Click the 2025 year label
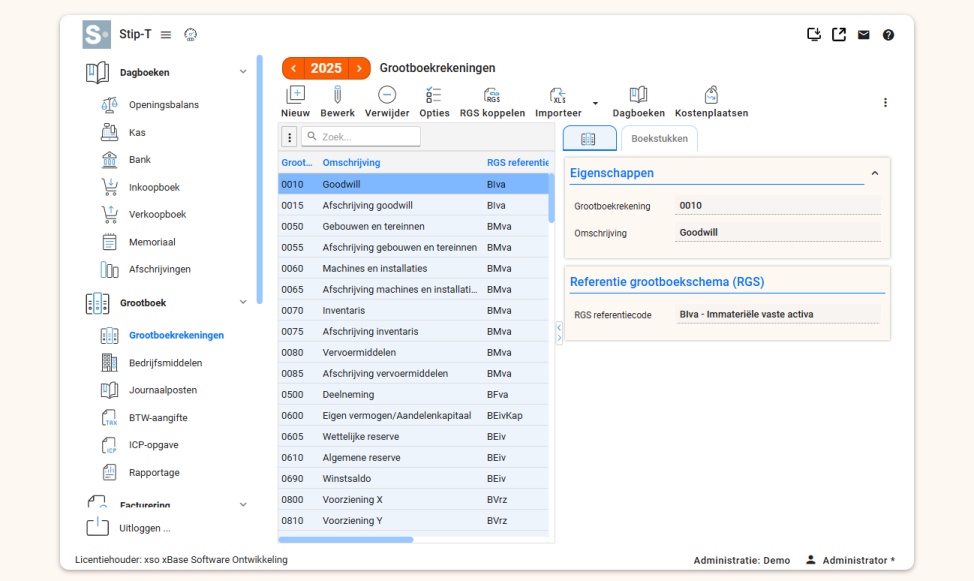974x581 pixels. 326,68
